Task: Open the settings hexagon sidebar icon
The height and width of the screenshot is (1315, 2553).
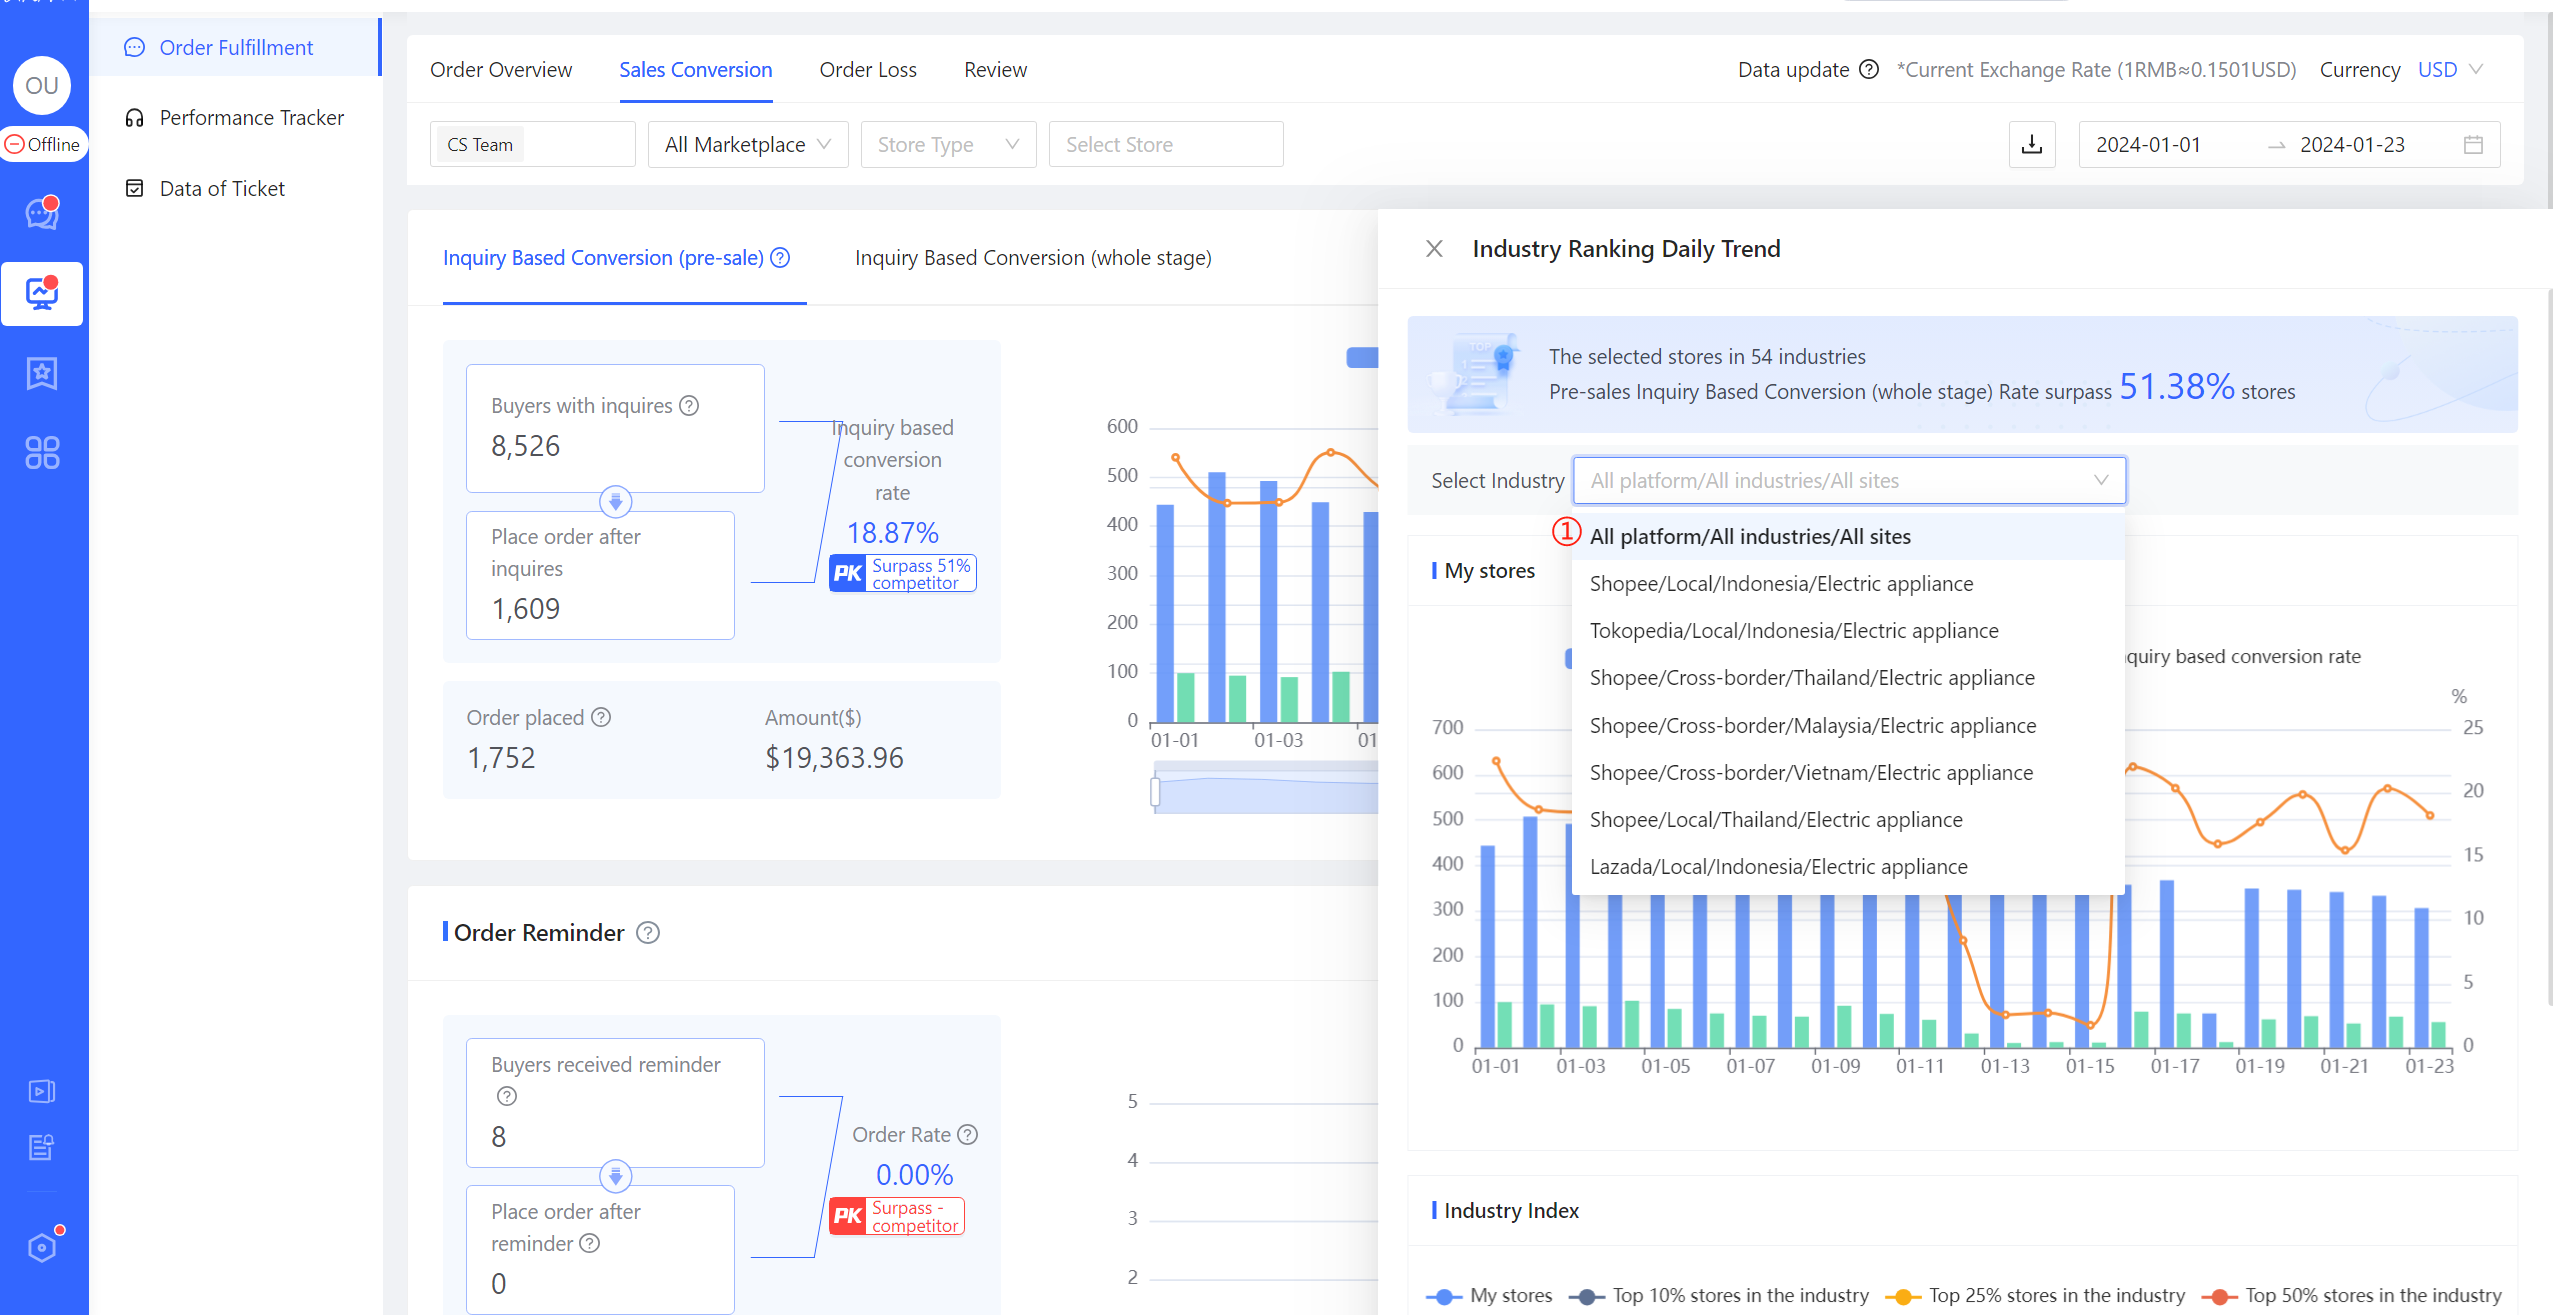Action: 42,1247
